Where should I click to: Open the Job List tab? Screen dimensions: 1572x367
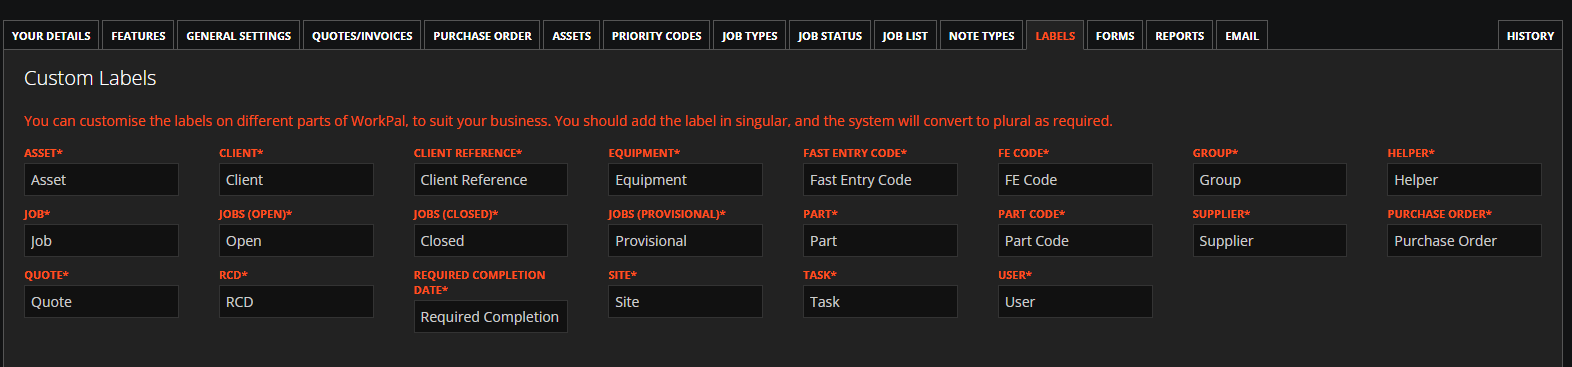[905, 35]
